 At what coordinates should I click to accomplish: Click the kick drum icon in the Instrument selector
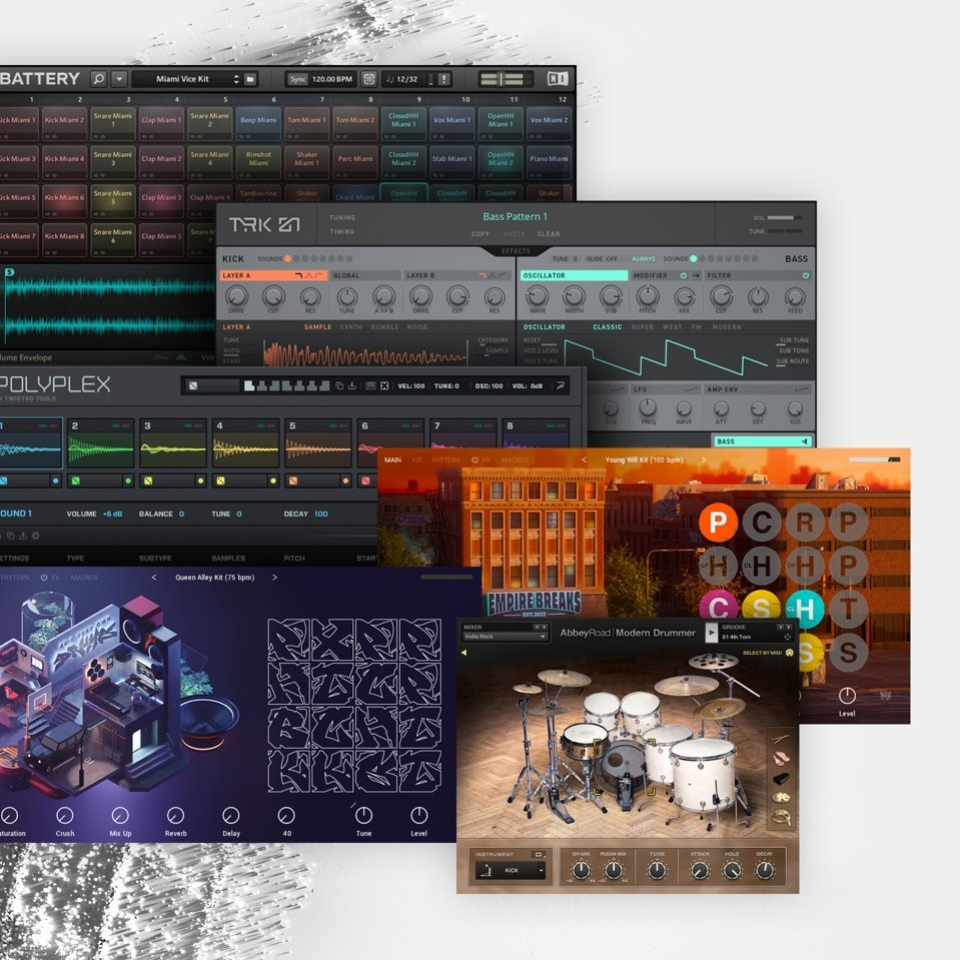(x=488, y=870)
